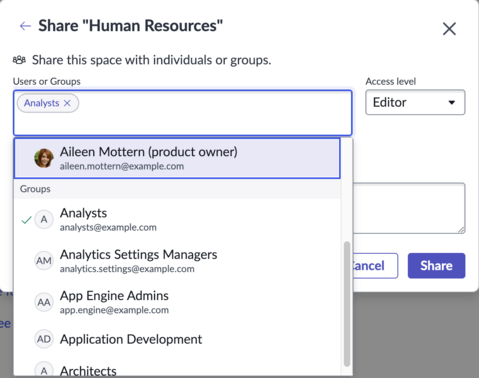The image size is (479, 378).
Task: Click the aileen.mottern@example.com email text
Action: coord(122,166)
